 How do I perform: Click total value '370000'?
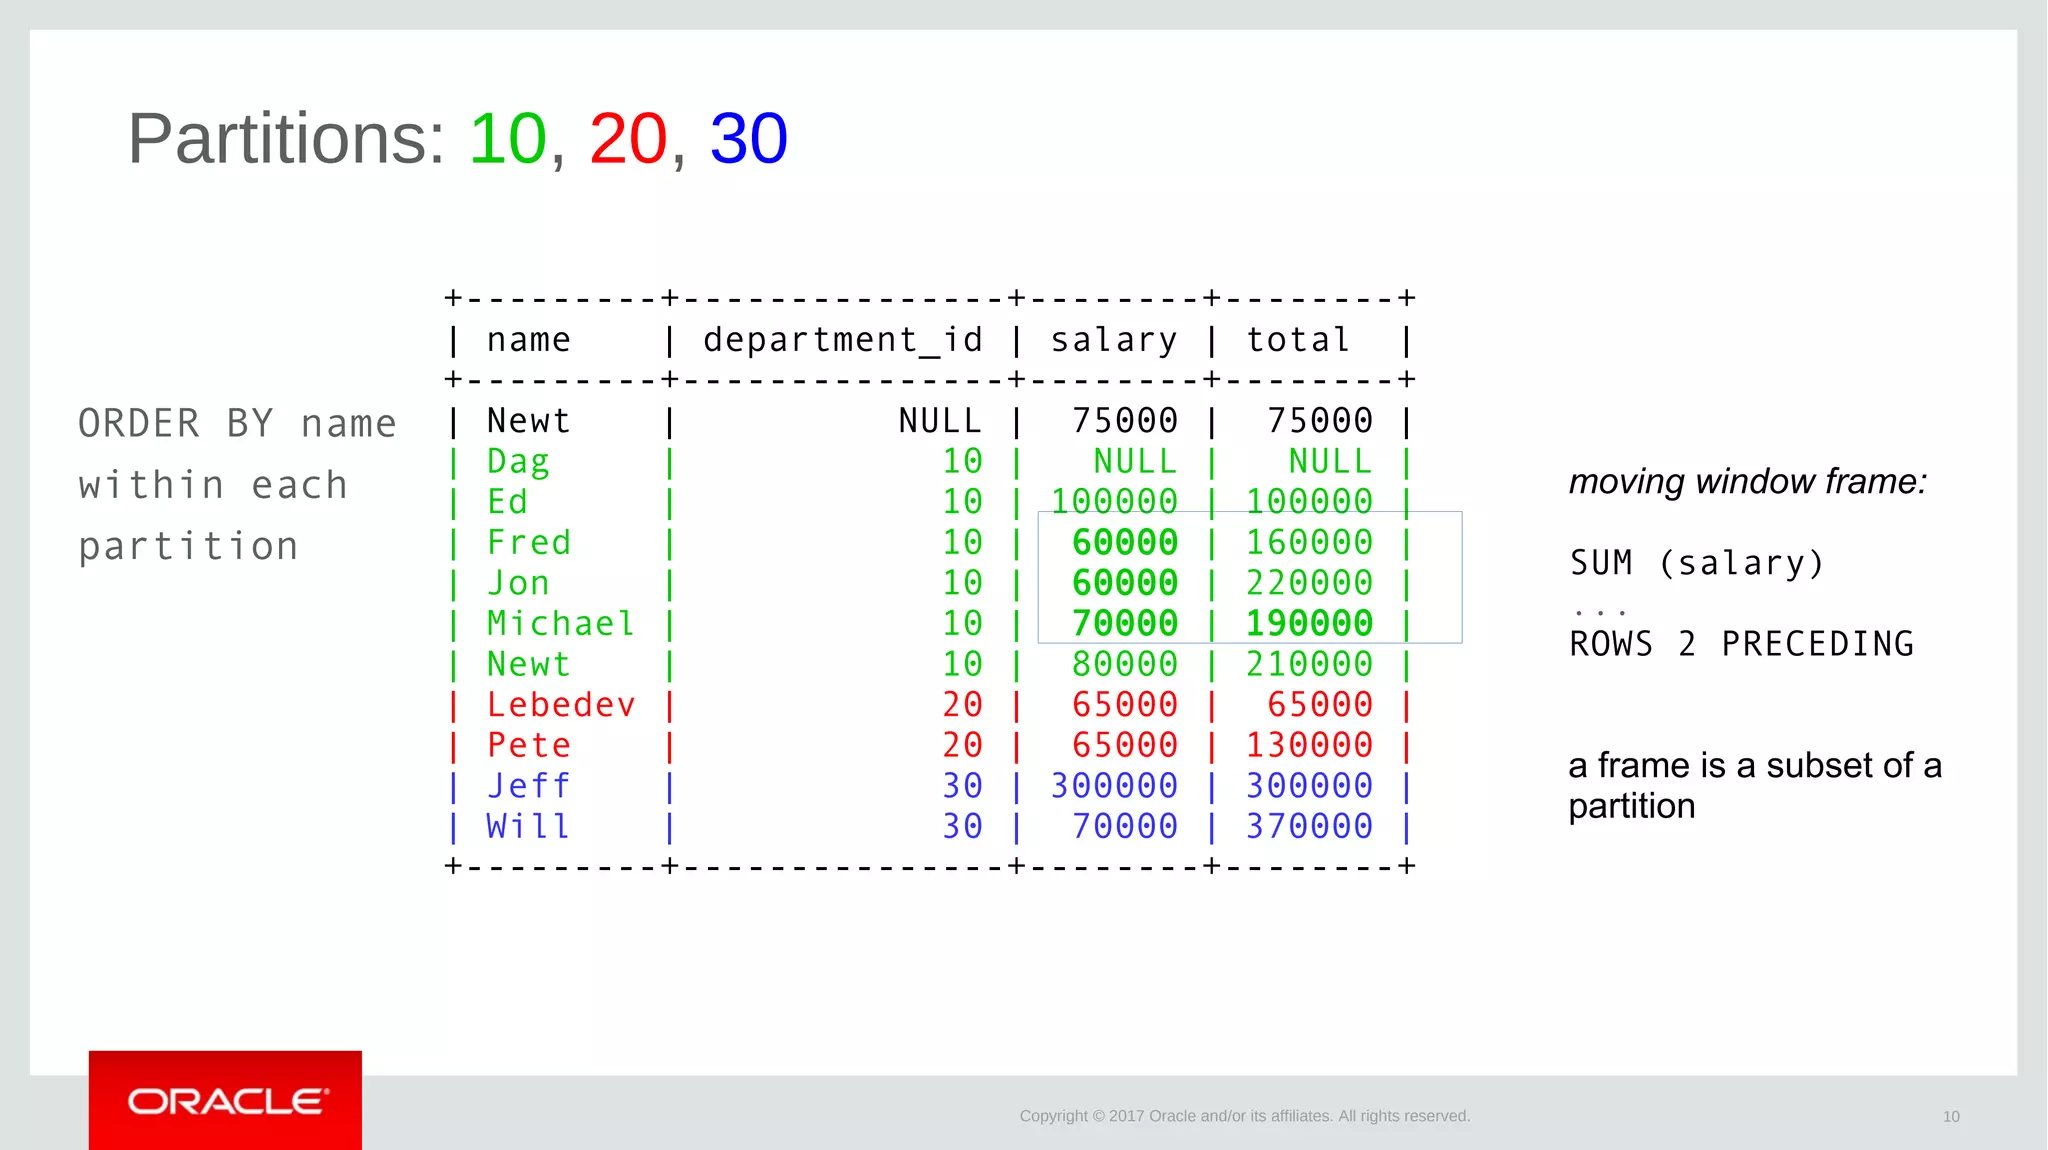tap(1309, 826)
